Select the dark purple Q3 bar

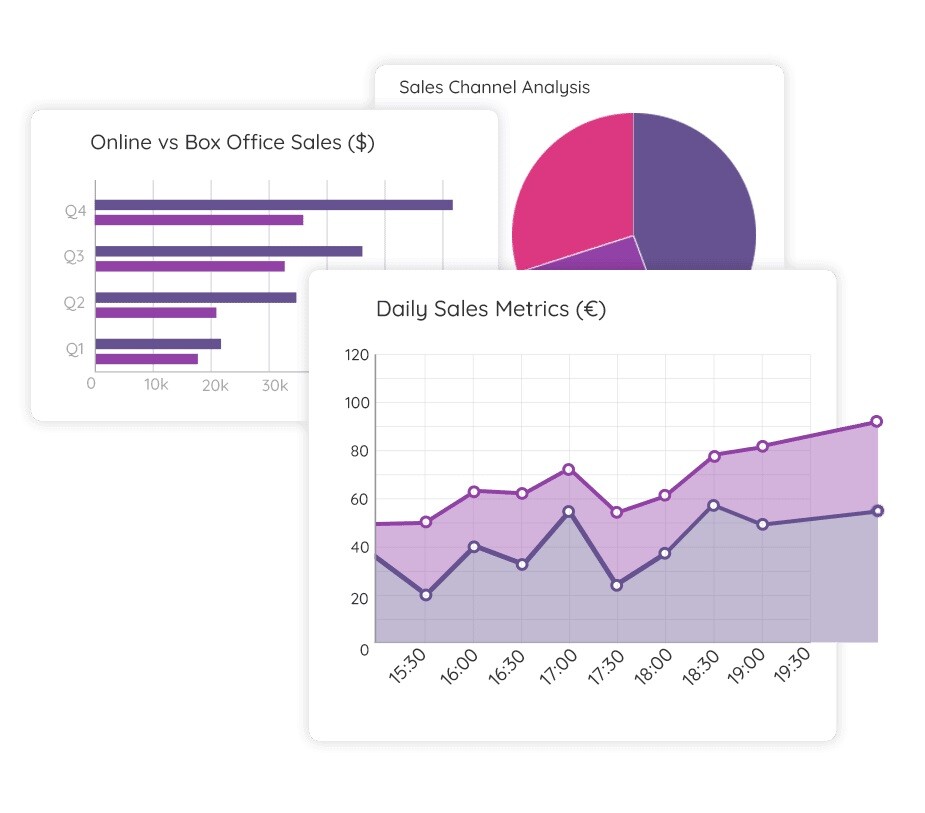pyautogui.click(x=229, y=251)
